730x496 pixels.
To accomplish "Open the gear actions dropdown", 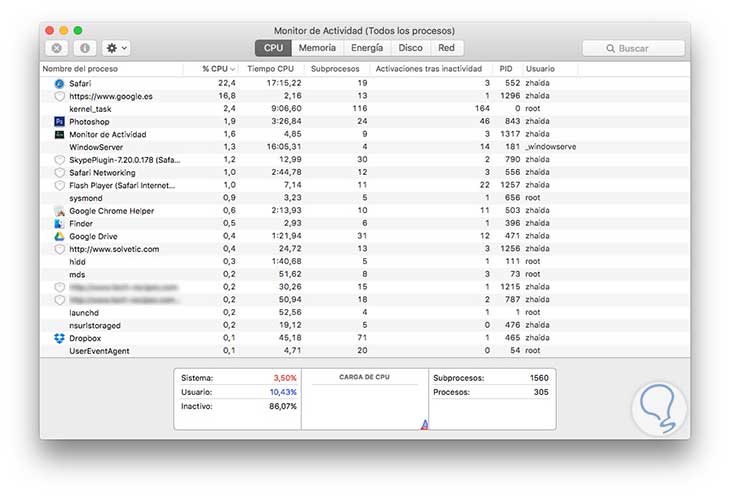I will [x=116, y=48].
